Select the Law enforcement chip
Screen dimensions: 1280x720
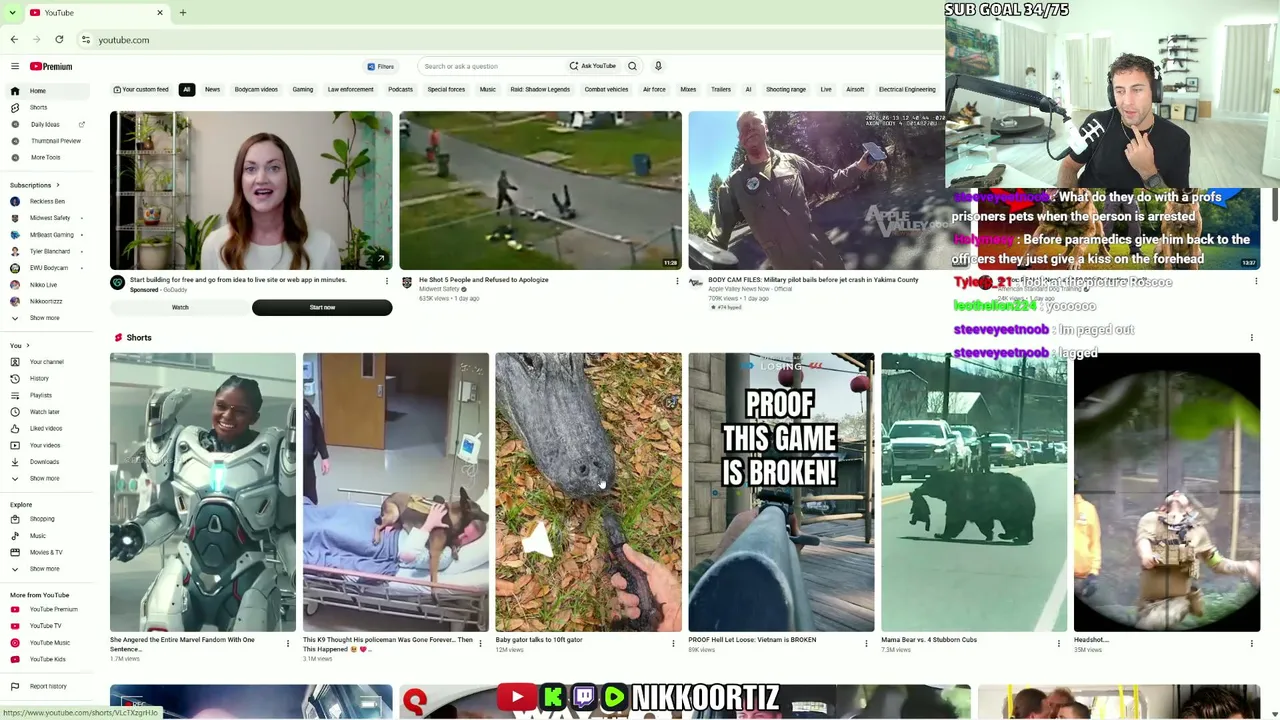pos(350,90)
